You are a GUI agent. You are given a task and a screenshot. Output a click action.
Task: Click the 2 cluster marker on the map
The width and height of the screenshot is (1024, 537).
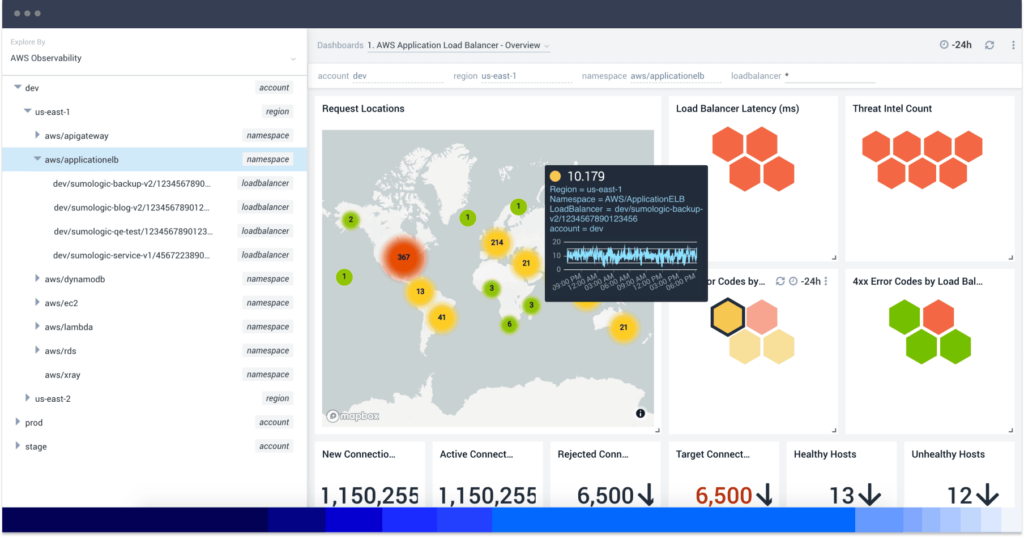pos(351,220)
